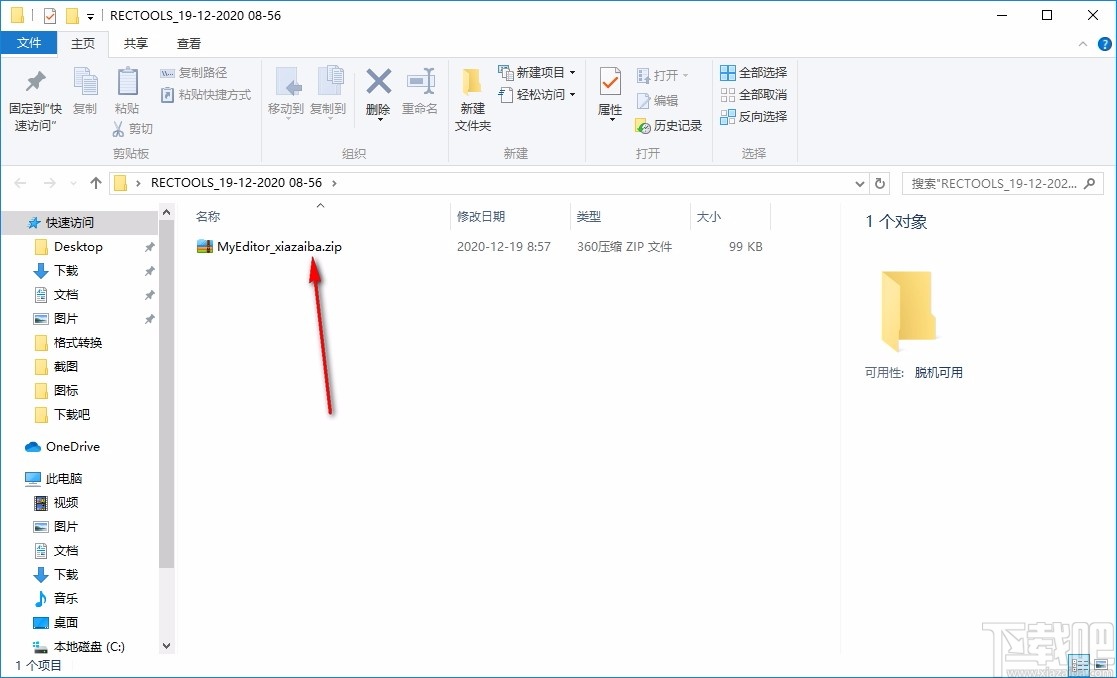Sort by Date modified (修改日期) column
Image resolution: width=1117 pixels, height=678 pixels.
coord(481,217)
